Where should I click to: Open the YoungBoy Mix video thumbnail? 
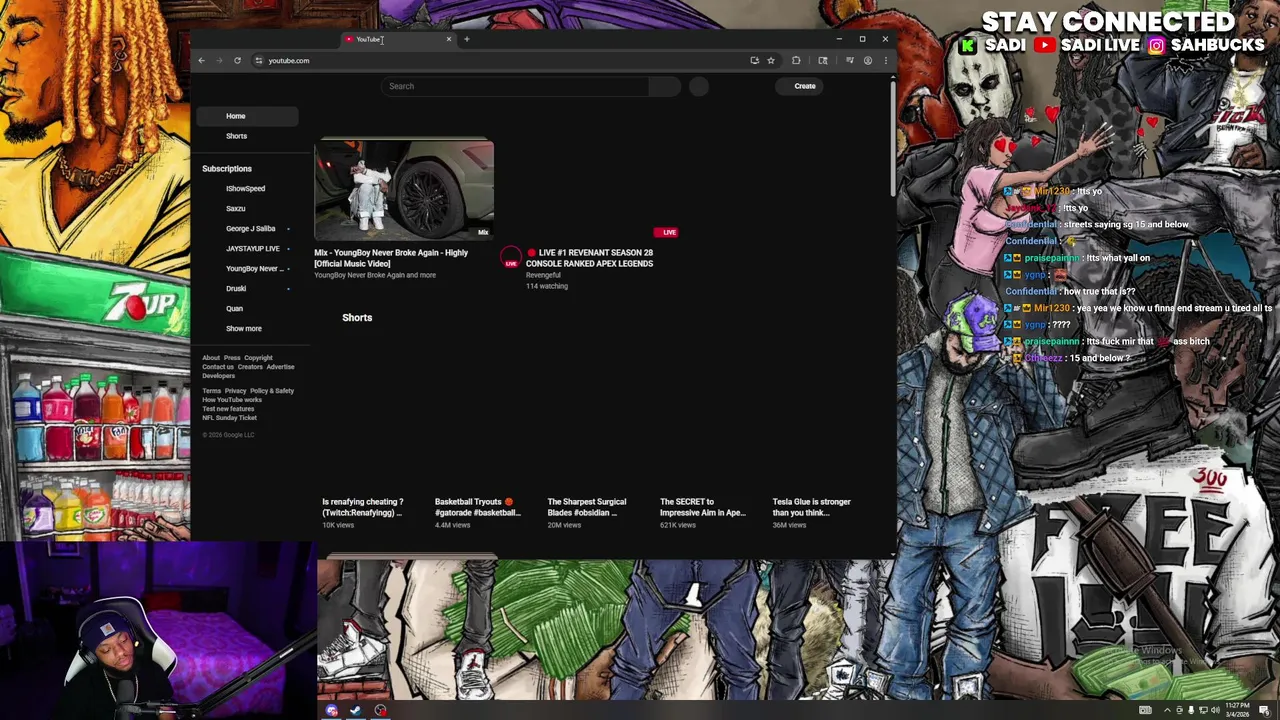click(x=404, y=190)
